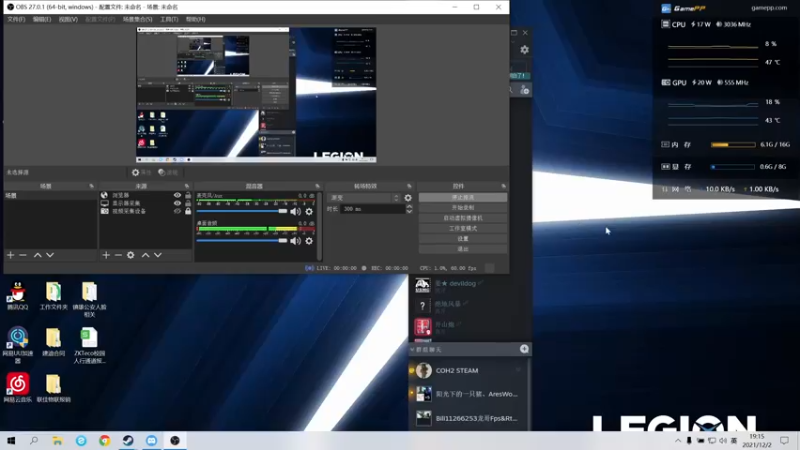This screenshot has width=800, height=450.
Task: Click the start recording button in Controls
Action: point(463,208)
